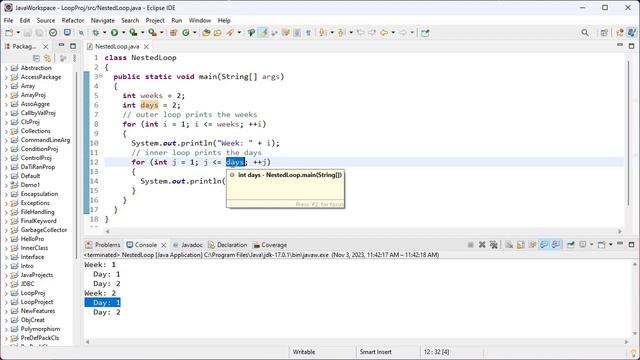Select the HelloPro project
Image resolution: width=640 pixels, height=360 pixels.
32,239
